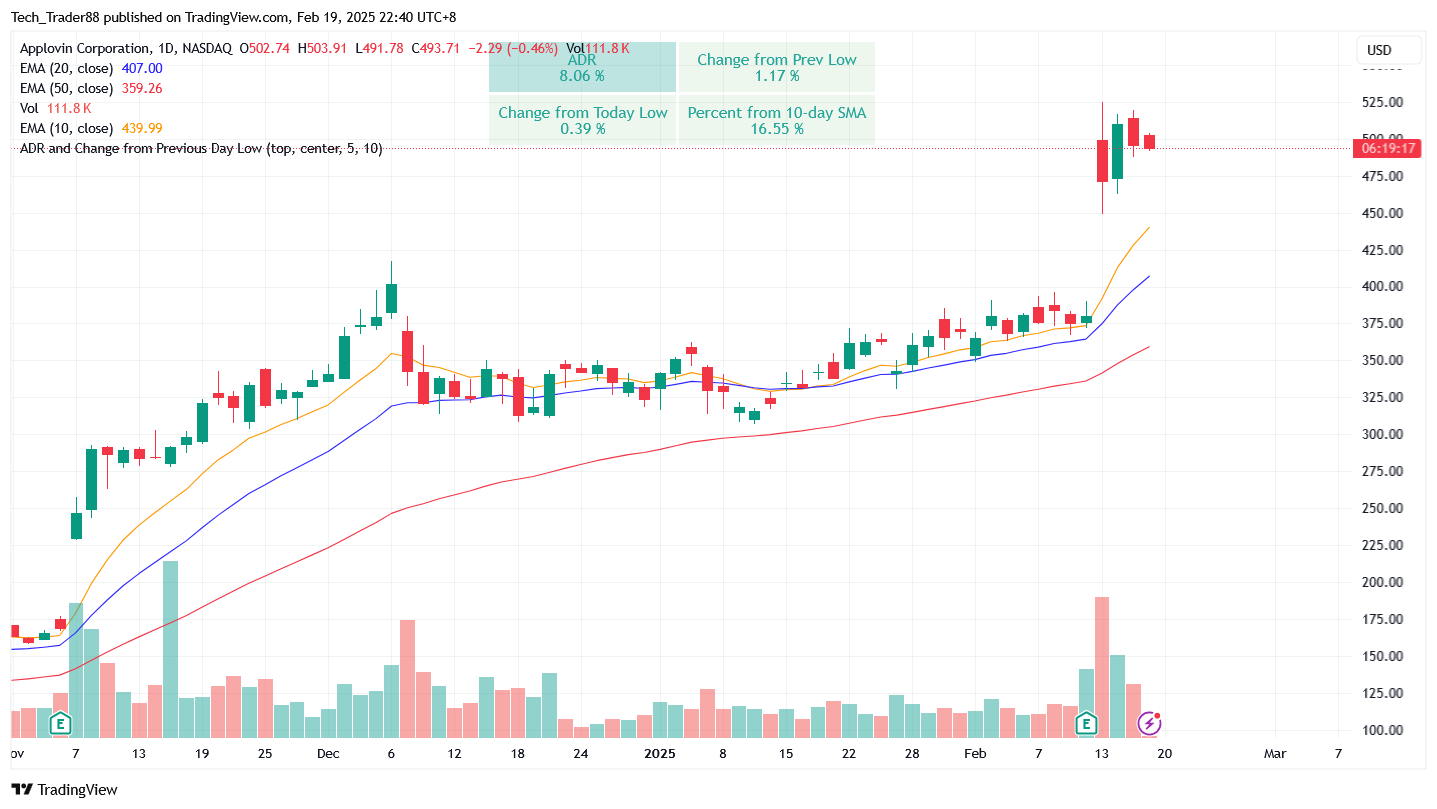Click the 175.00 price axis label
This screenshot has height=809, width=1437.
pos(1381,619)
